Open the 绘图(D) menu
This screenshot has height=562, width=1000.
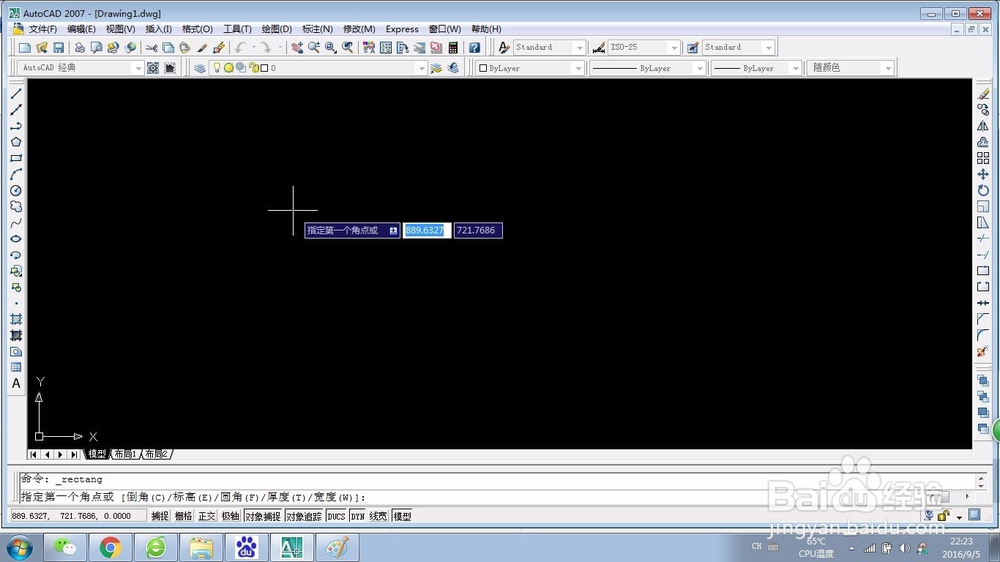pyautogui.click(x=277, y=29)
